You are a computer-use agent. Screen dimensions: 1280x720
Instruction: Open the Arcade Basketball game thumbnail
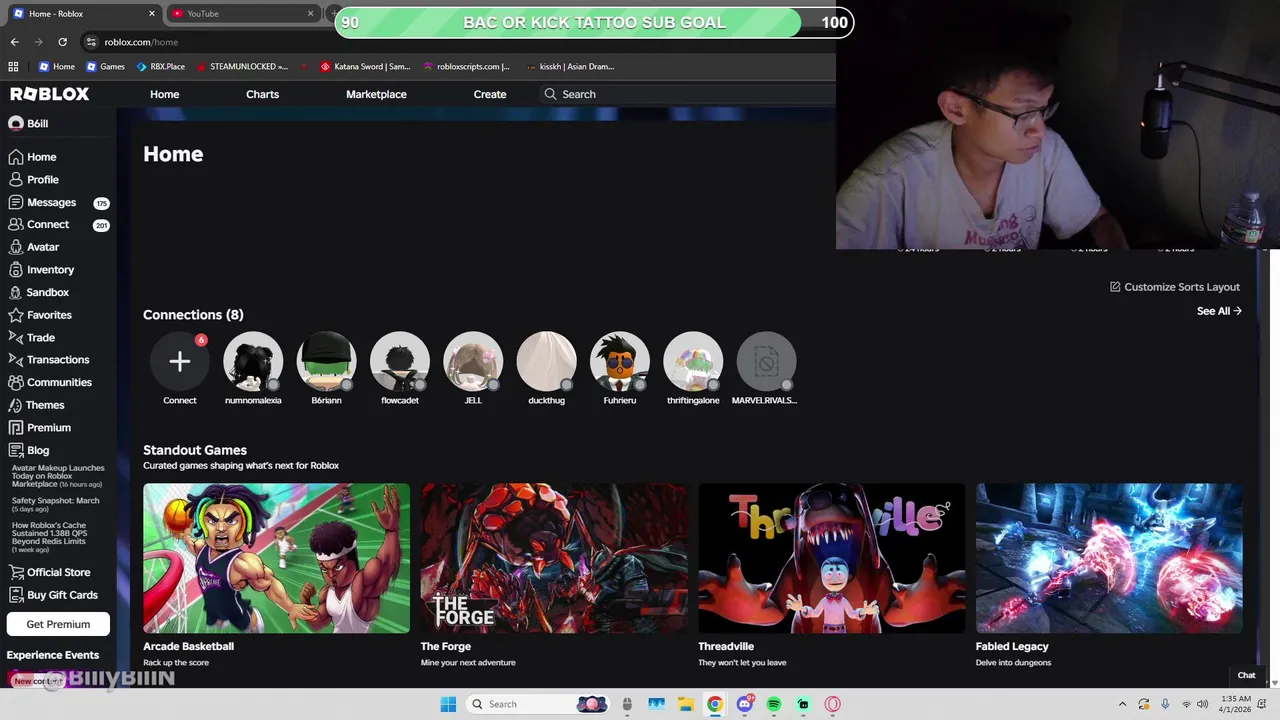[276, 558]
